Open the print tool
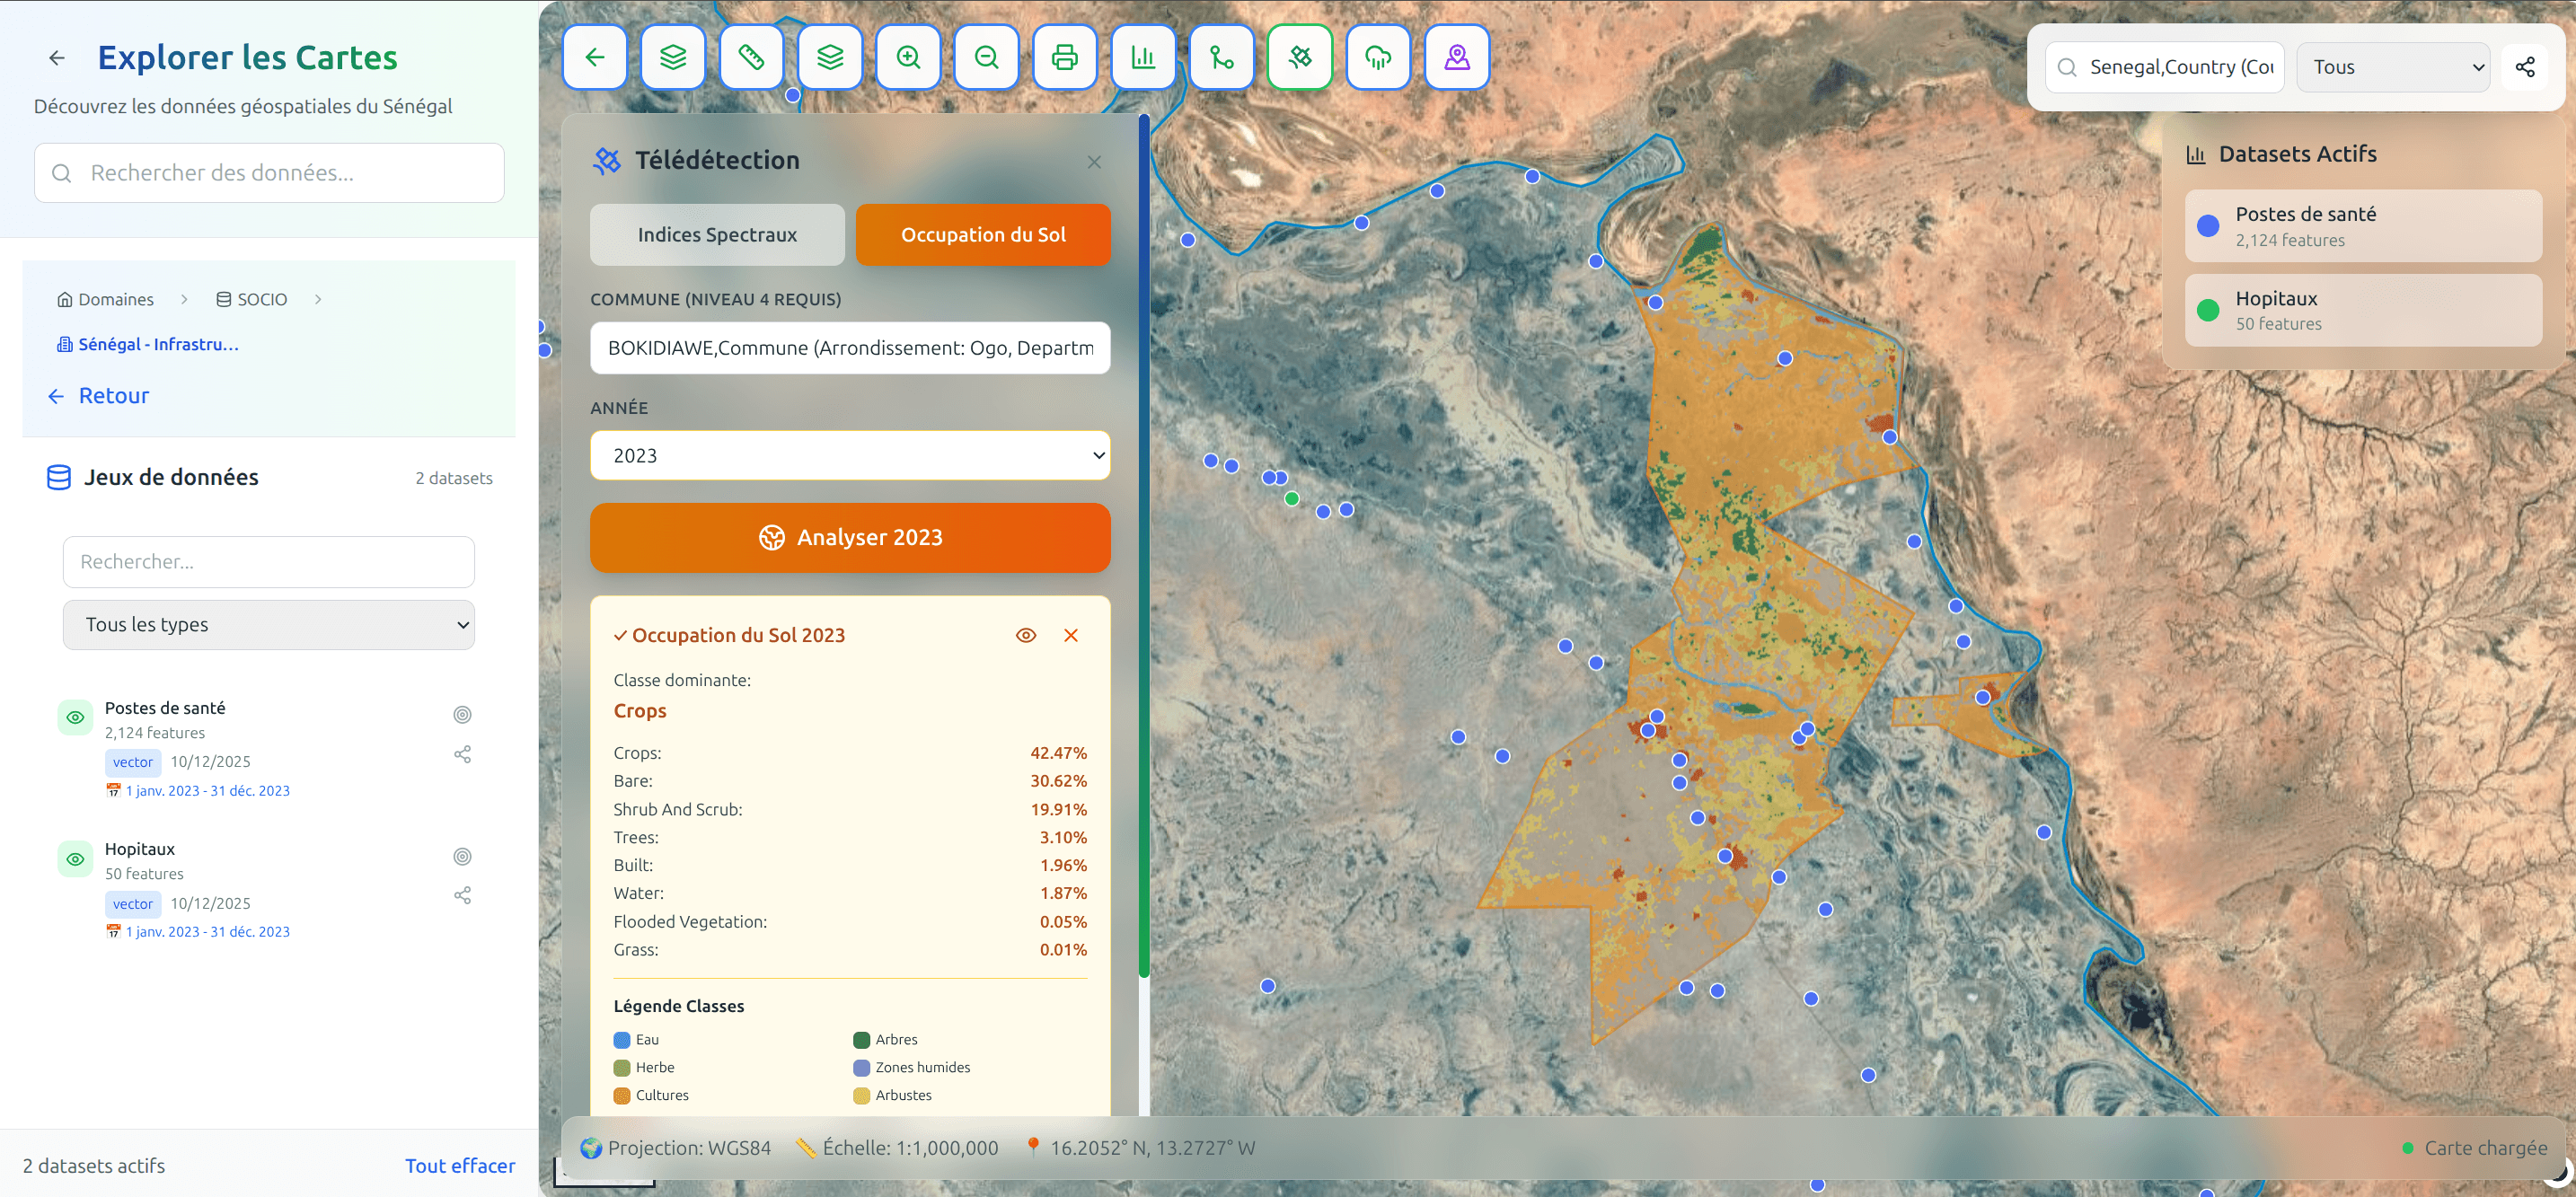The height and width of the screenshot is (1197, 2576). click(1064, 57)
